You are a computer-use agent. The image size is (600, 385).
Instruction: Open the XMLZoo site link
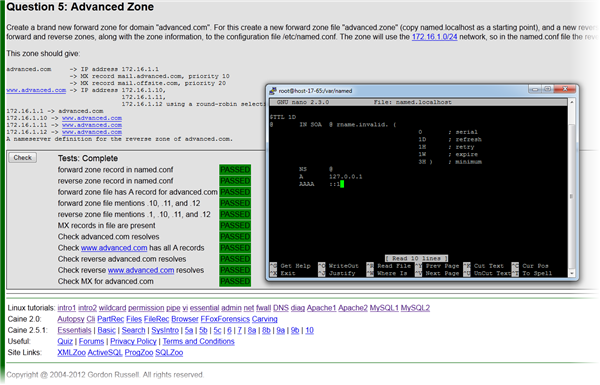72,352
